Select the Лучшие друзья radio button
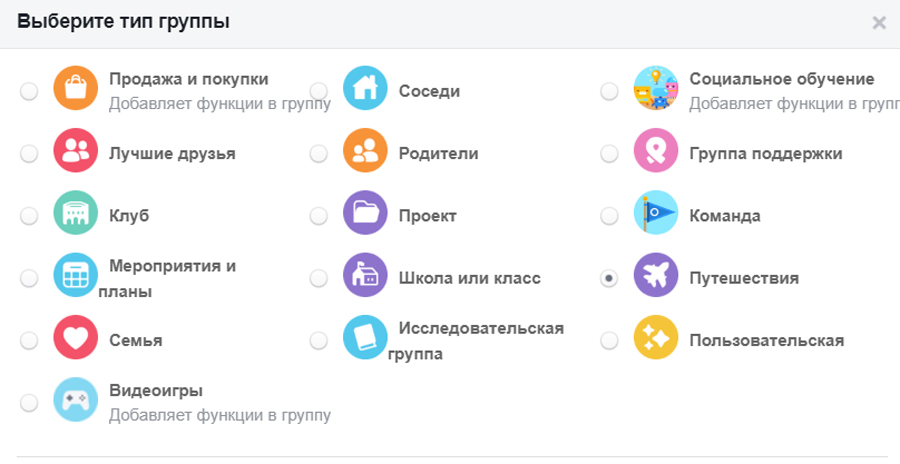Image resolution: width=900 pixels, height=464 pixels. 29,154
